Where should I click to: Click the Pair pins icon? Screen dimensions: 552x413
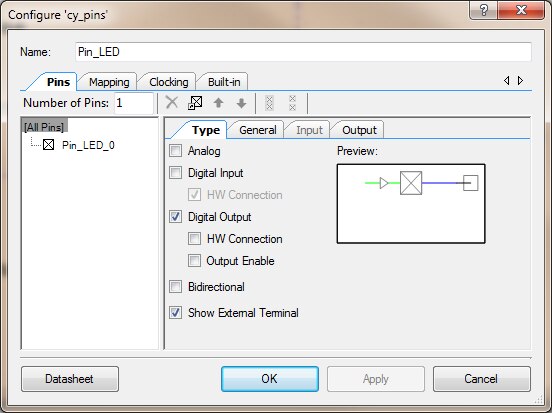tap(269, 103)
